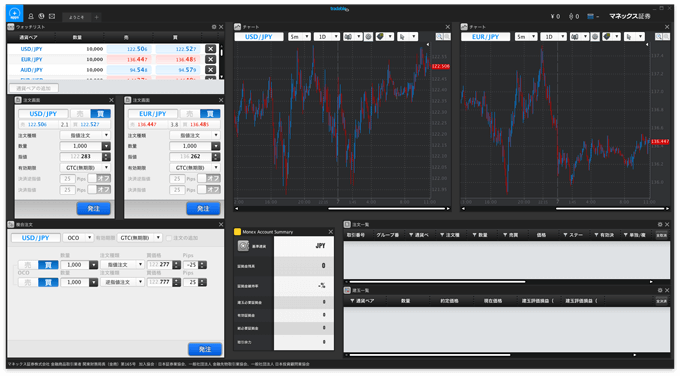Click EUR/JPY symbol button on right chart
Viewport: 680px width, 376px height.
485,37
